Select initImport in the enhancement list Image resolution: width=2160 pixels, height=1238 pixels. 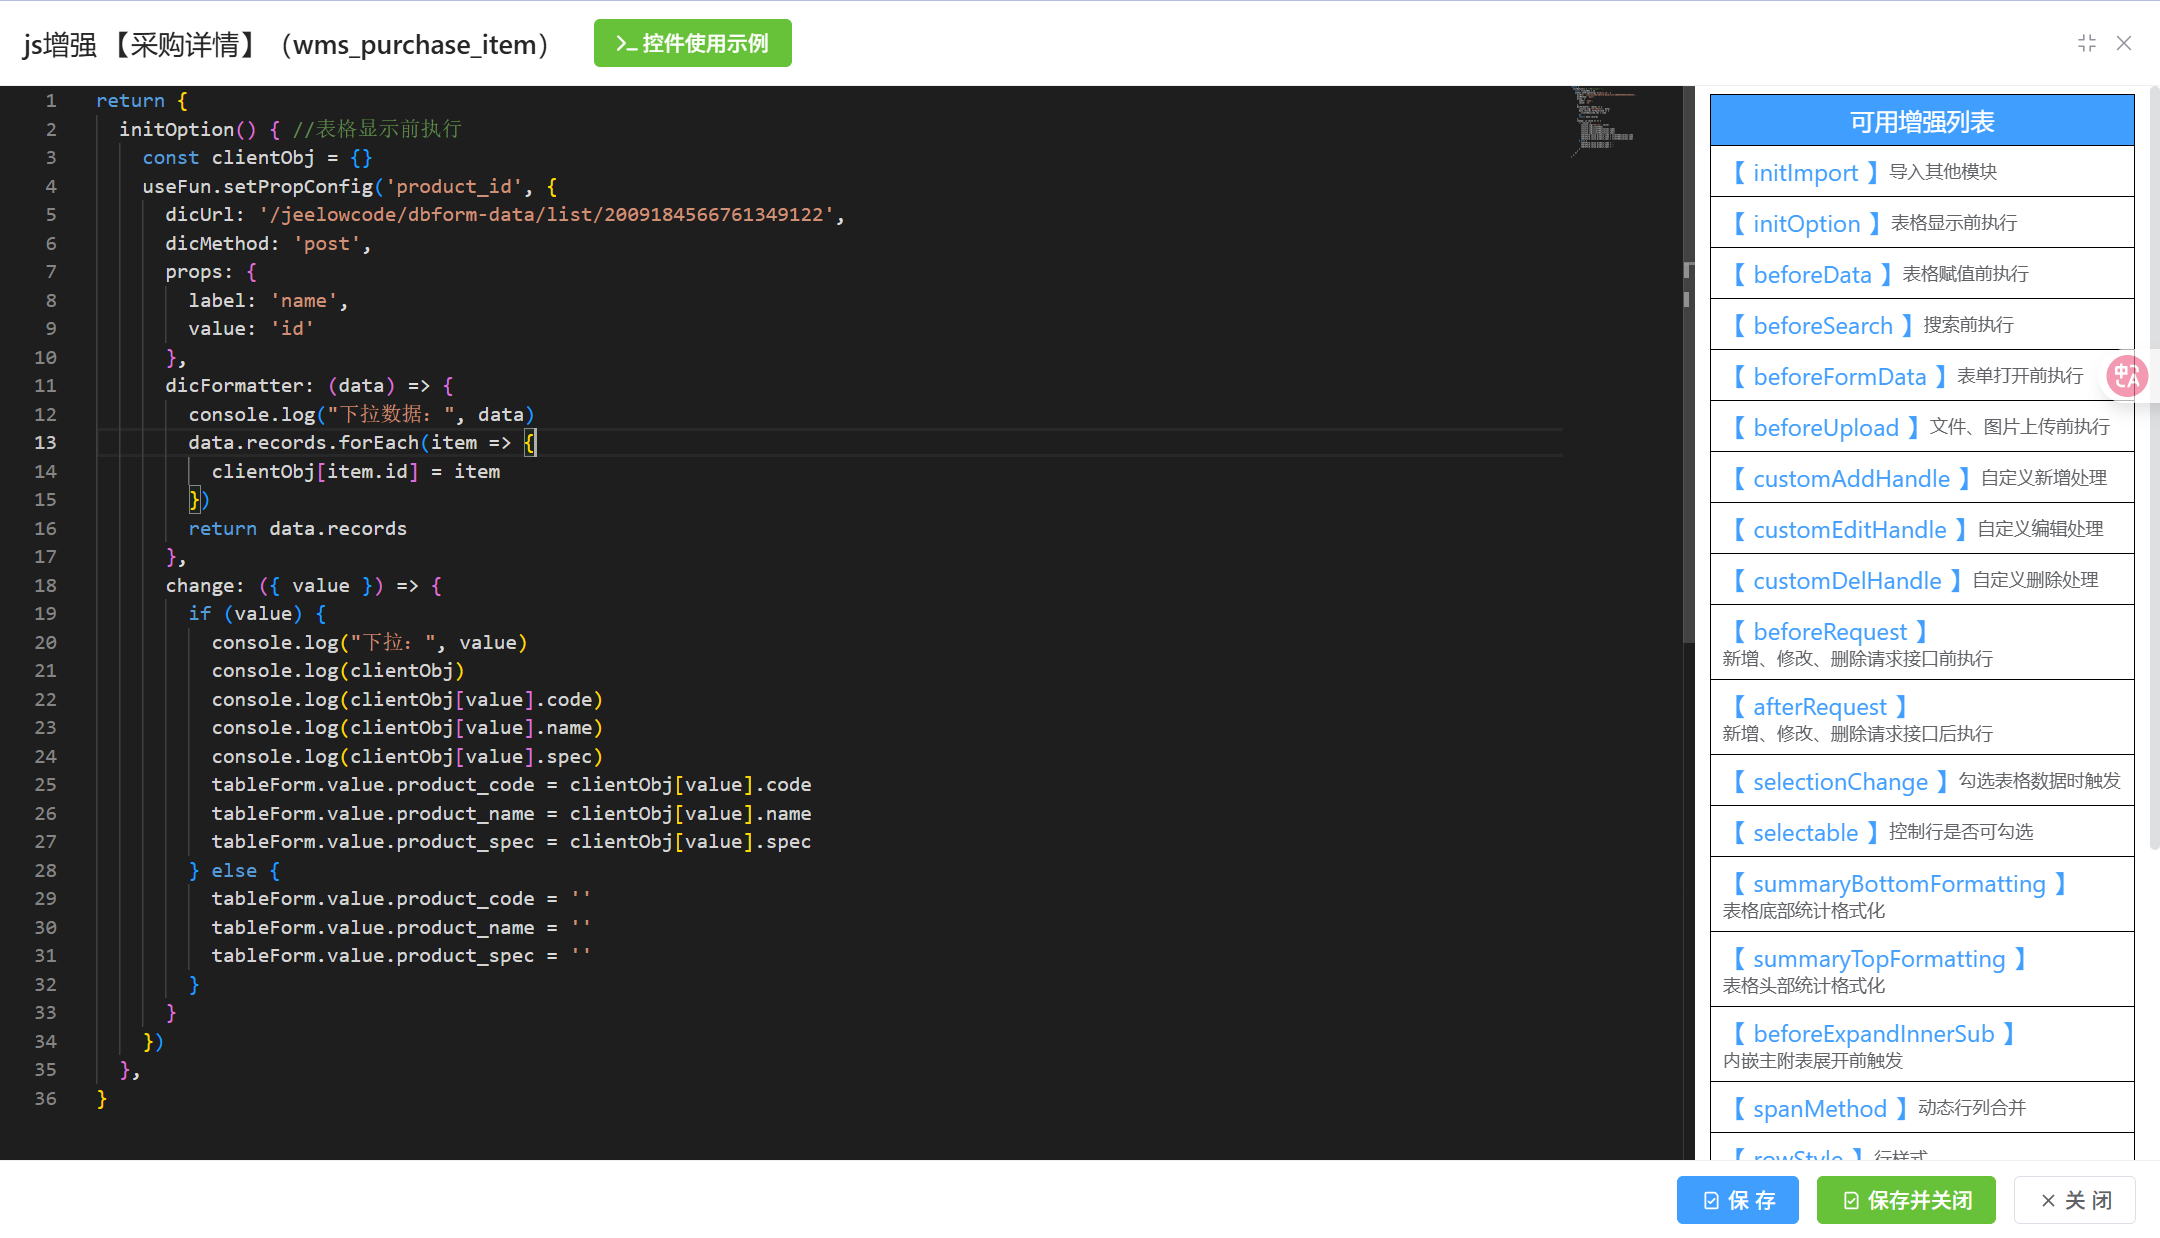pos(1805,172)
